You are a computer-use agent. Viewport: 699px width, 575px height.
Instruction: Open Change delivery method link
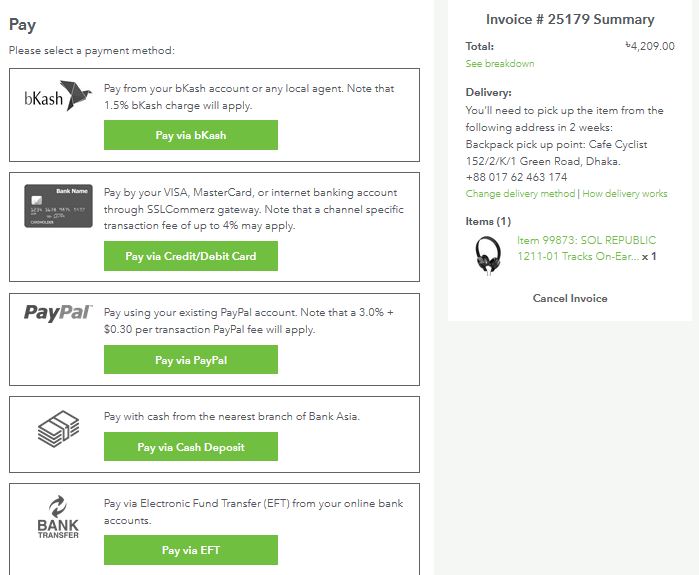(520, 194)
